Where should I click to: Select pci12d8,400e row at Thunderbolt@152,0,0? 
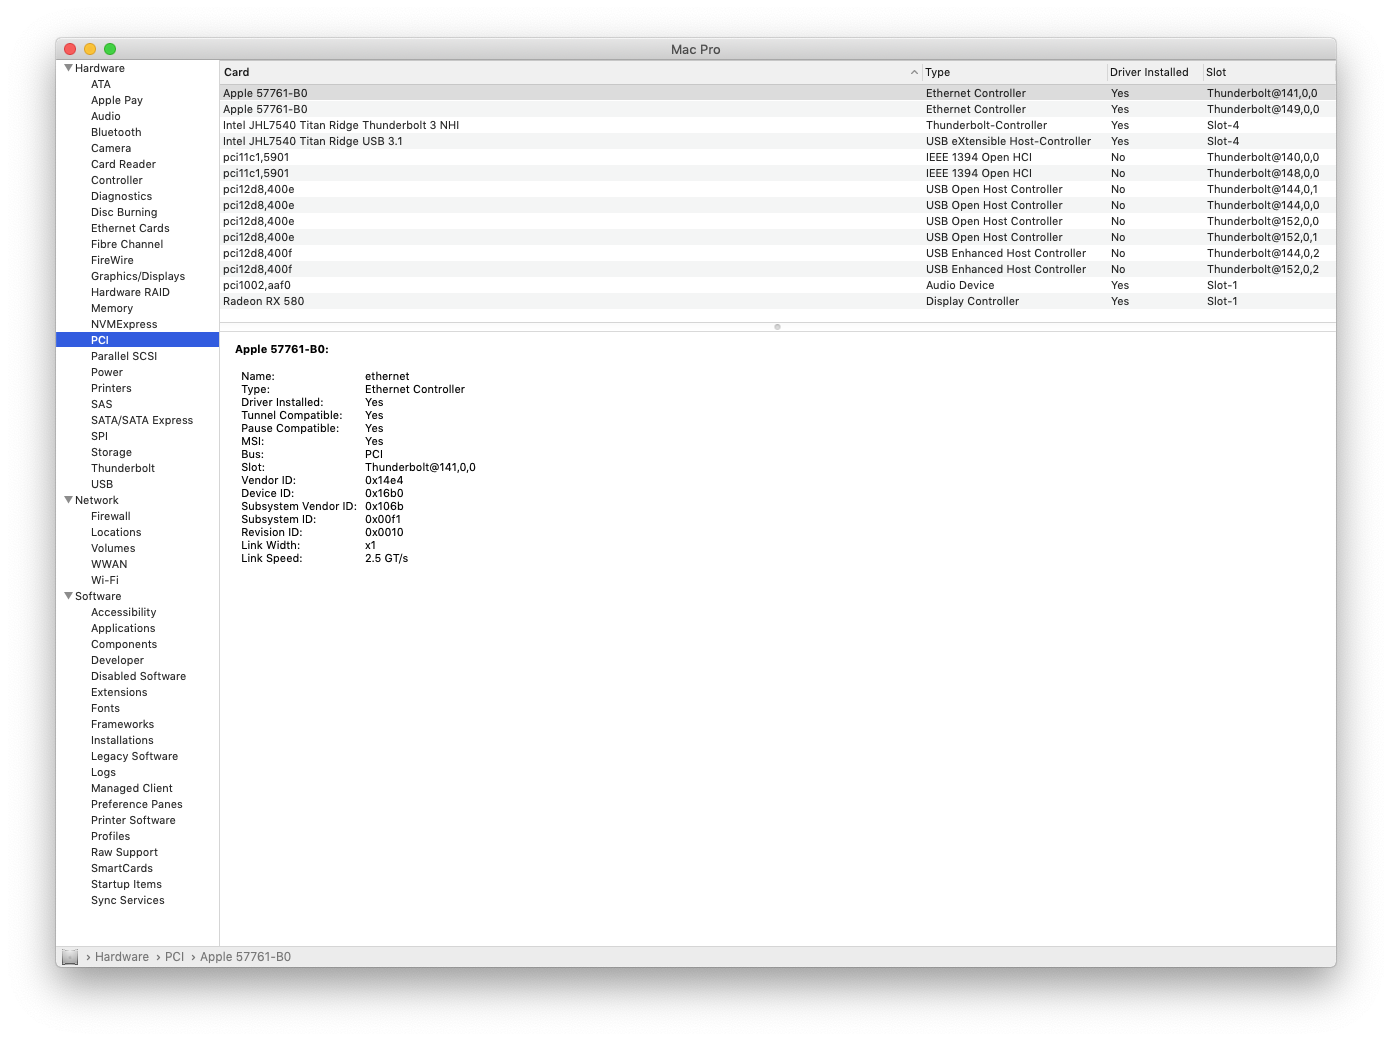pyautogui.click(x=778, y=221)
